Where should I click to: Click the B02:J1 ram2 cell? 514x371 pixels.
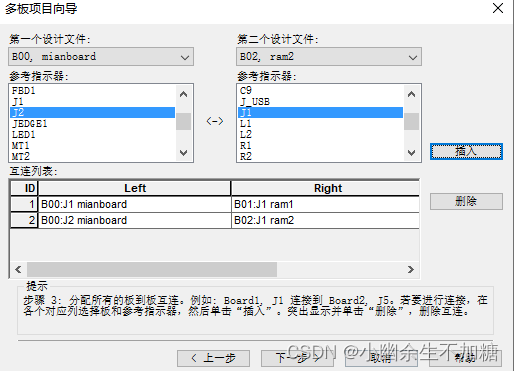(x=325, y=220)
